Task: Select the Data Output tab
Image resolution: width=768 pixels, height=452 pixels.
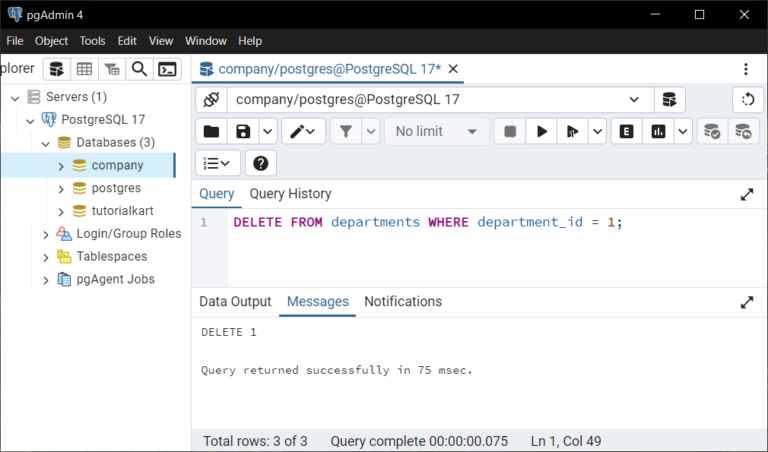Action: point(235,301)
